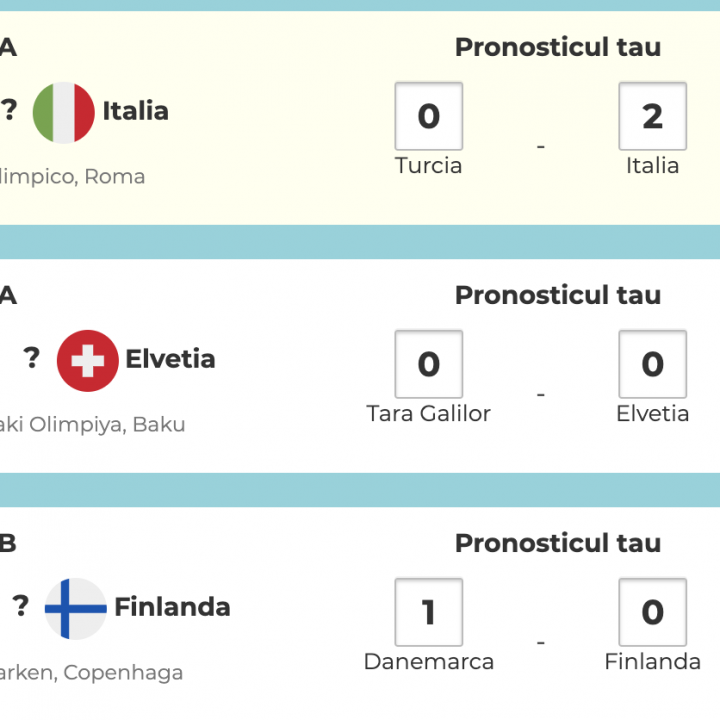This screenshot has width=720, height=720.
Task: Select the Turcia score box
Action: 428,116
